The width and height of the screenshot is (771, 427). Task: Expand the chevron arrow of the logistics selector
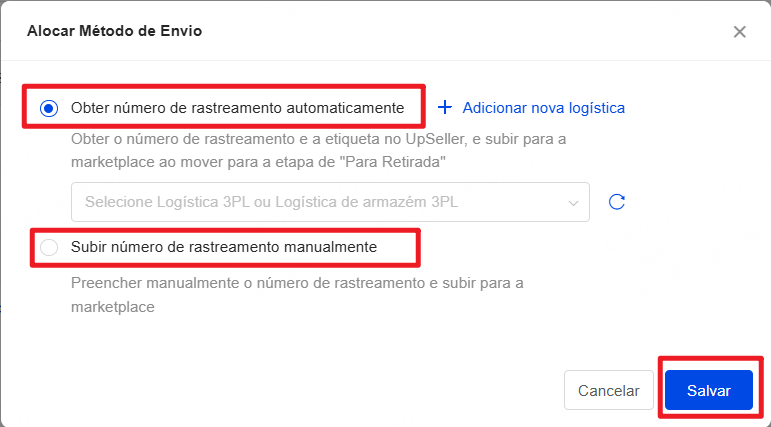click(573, 203)
